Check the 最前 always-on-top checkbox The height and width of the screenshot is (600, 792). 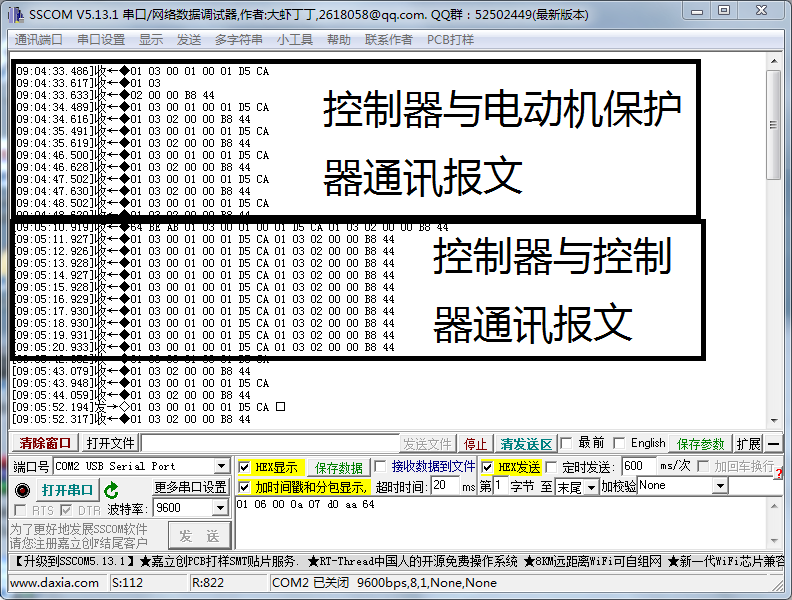coord(566,443)
